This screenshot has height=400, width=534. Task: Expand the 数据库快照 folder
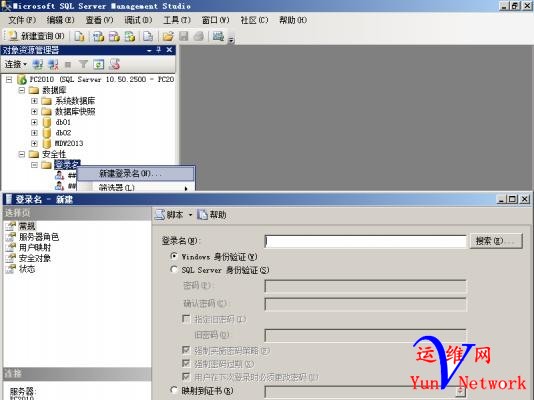tap(34, 111)
